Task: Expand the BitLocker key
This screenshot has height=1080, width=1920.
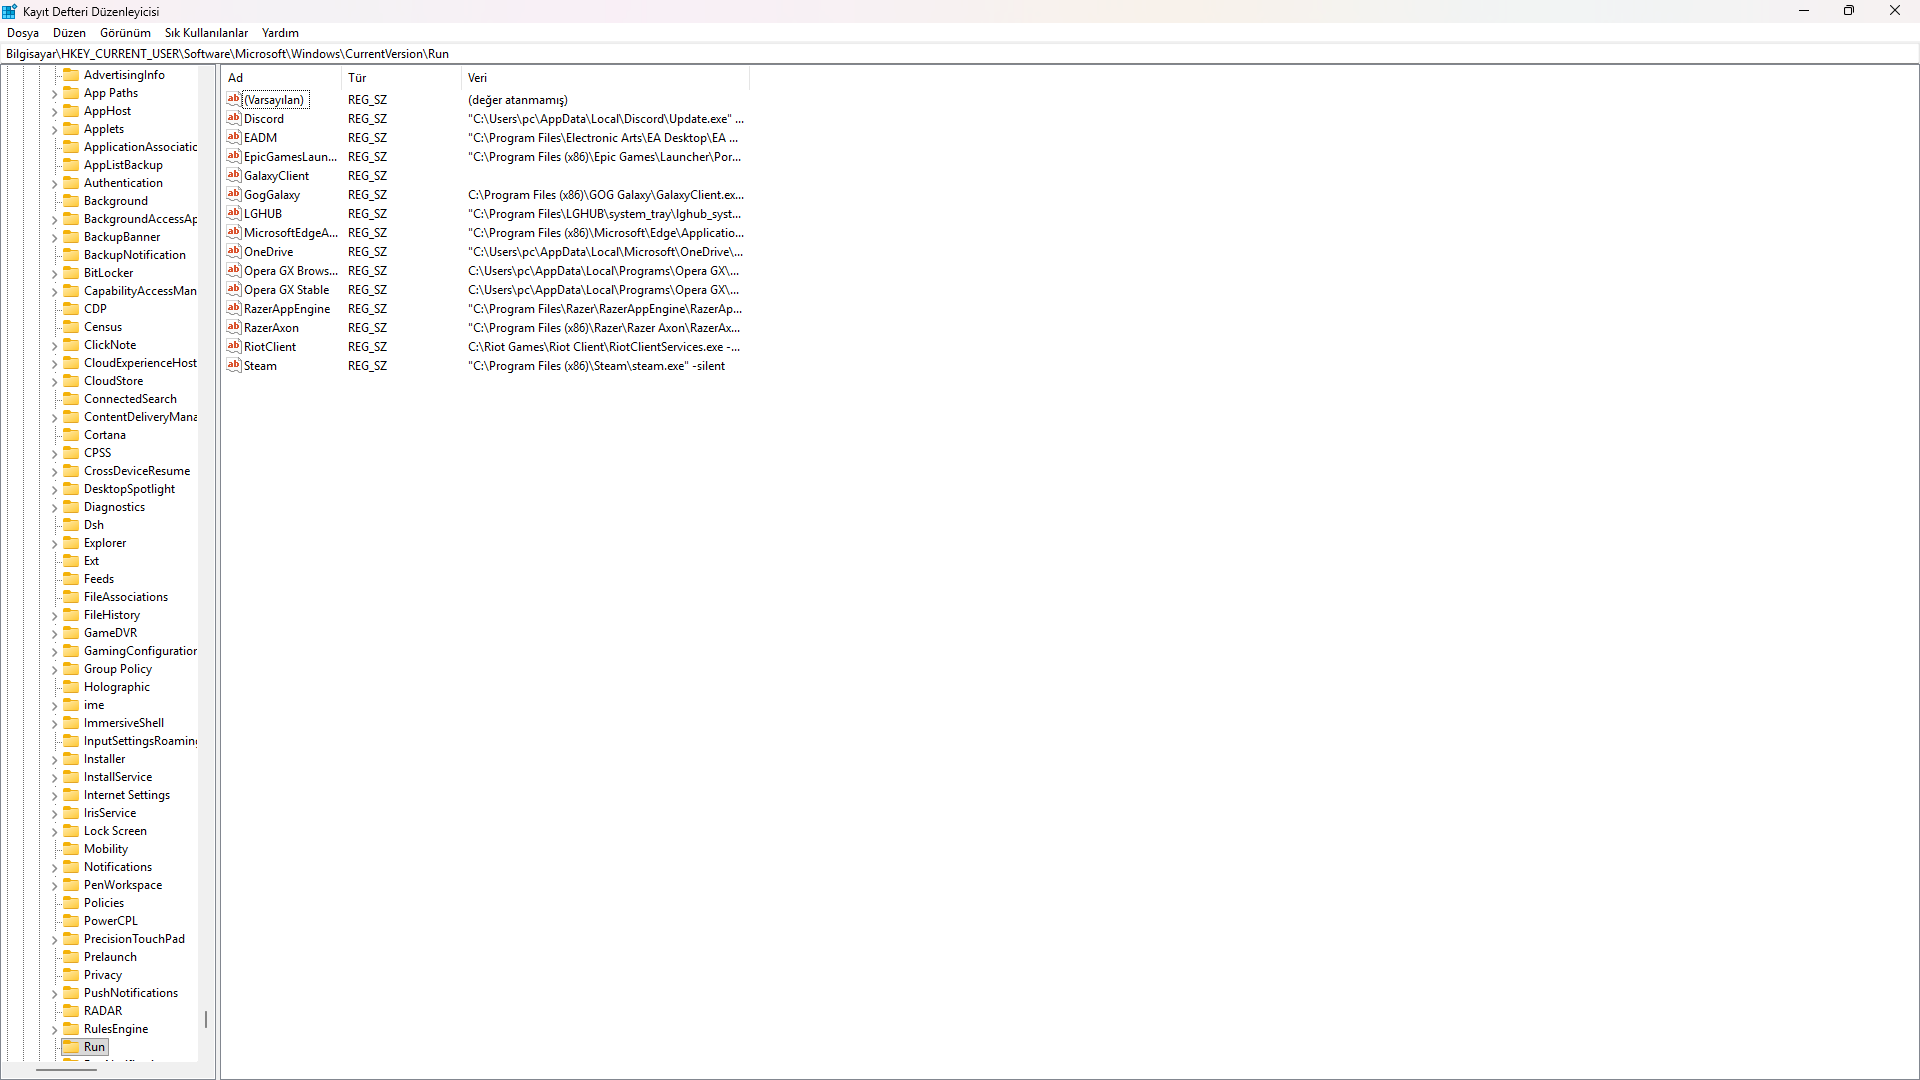Action: 54,273
